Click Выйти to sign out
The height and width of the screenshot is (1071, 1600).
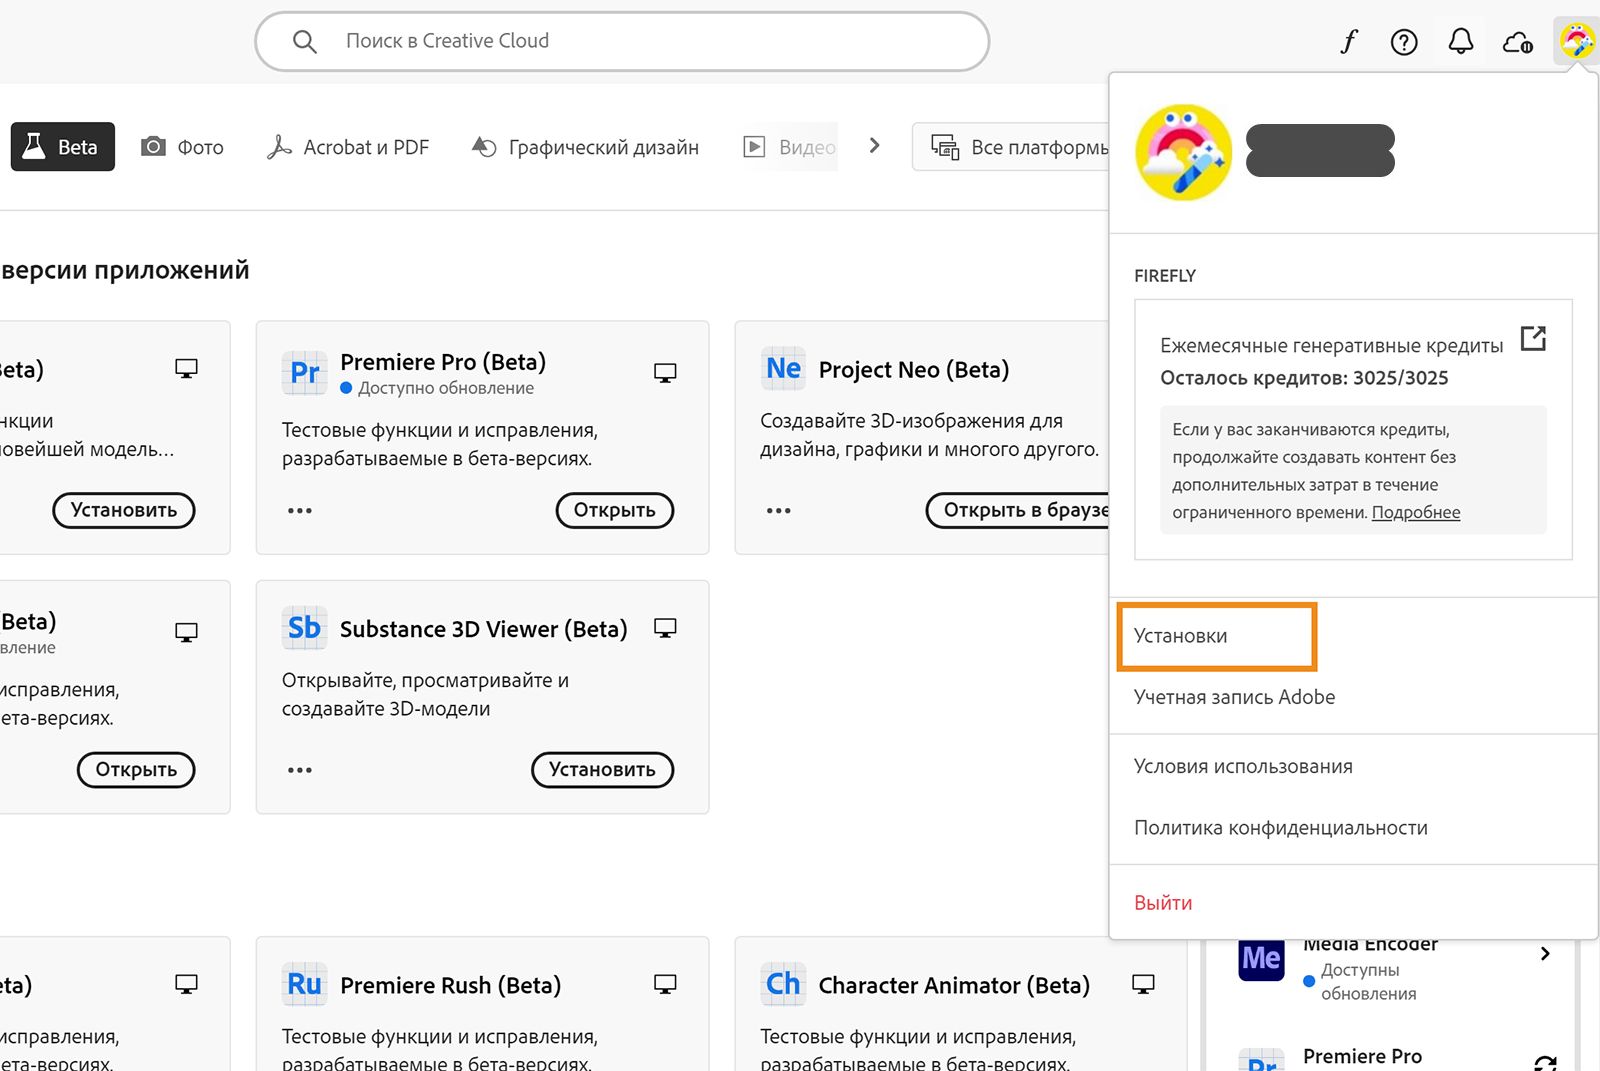point(1163,903)
